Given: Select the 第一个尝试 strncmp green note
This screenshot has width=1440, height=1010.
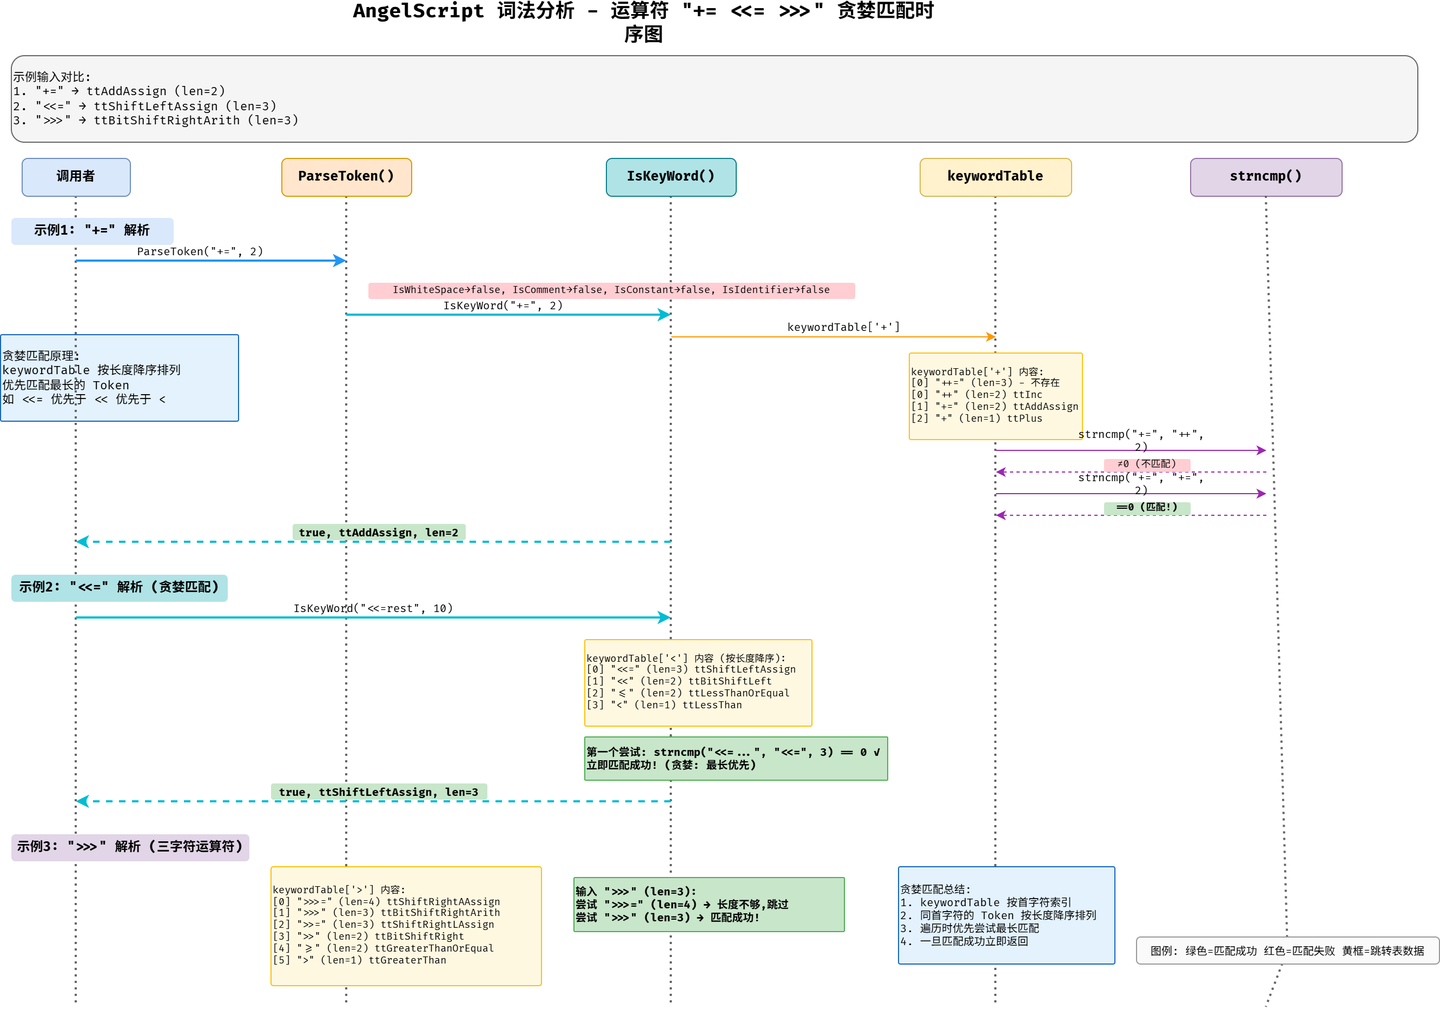Looking at the screenshot, I should point(736,759).
